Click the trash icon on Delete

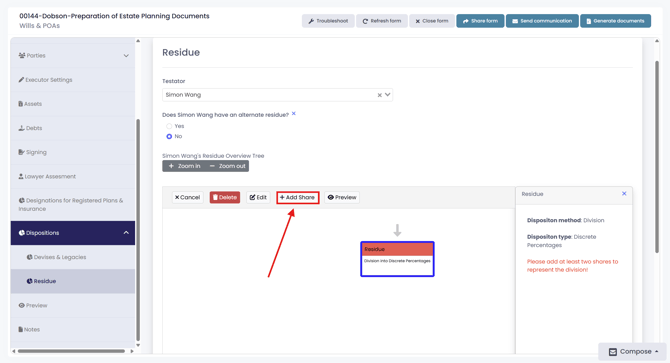click(215, 197)
